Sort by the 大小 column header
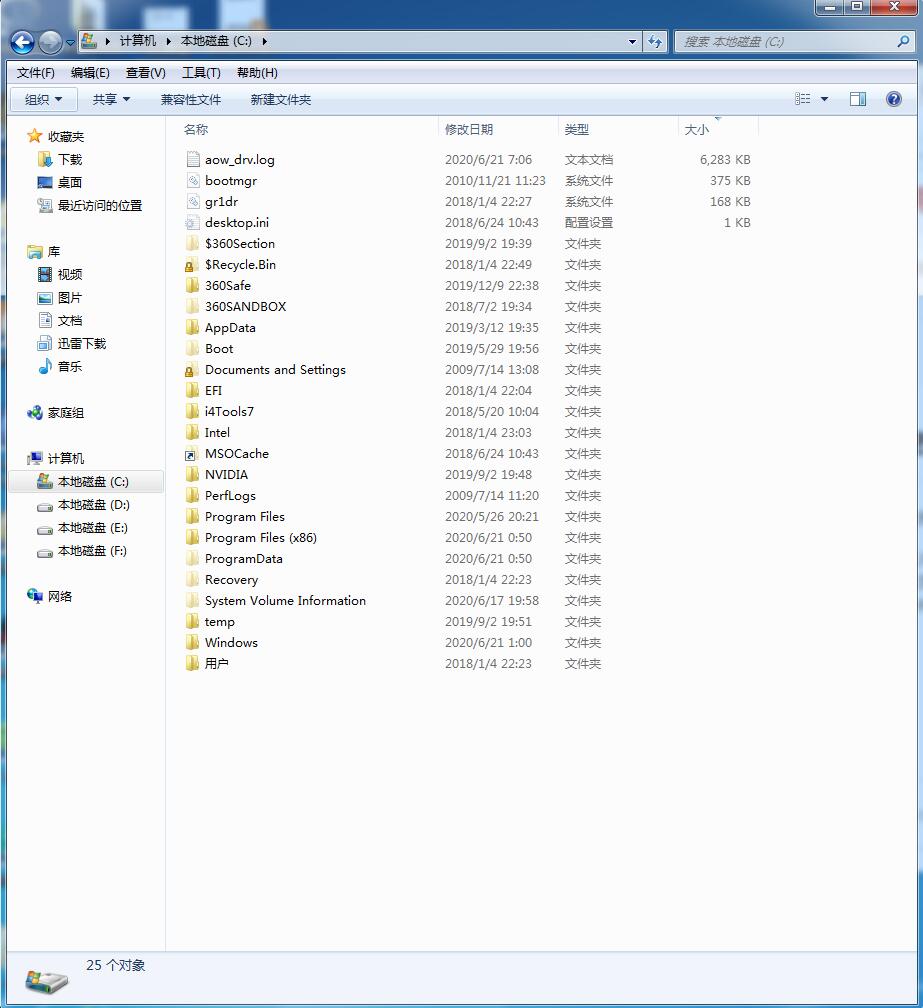This screenshot has width=923, height=1008. (697, 130)
